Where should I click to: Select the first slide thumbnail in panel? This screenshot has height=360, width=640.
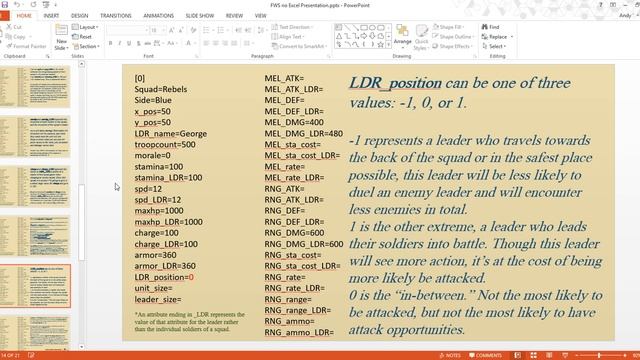tap(35, 87)
